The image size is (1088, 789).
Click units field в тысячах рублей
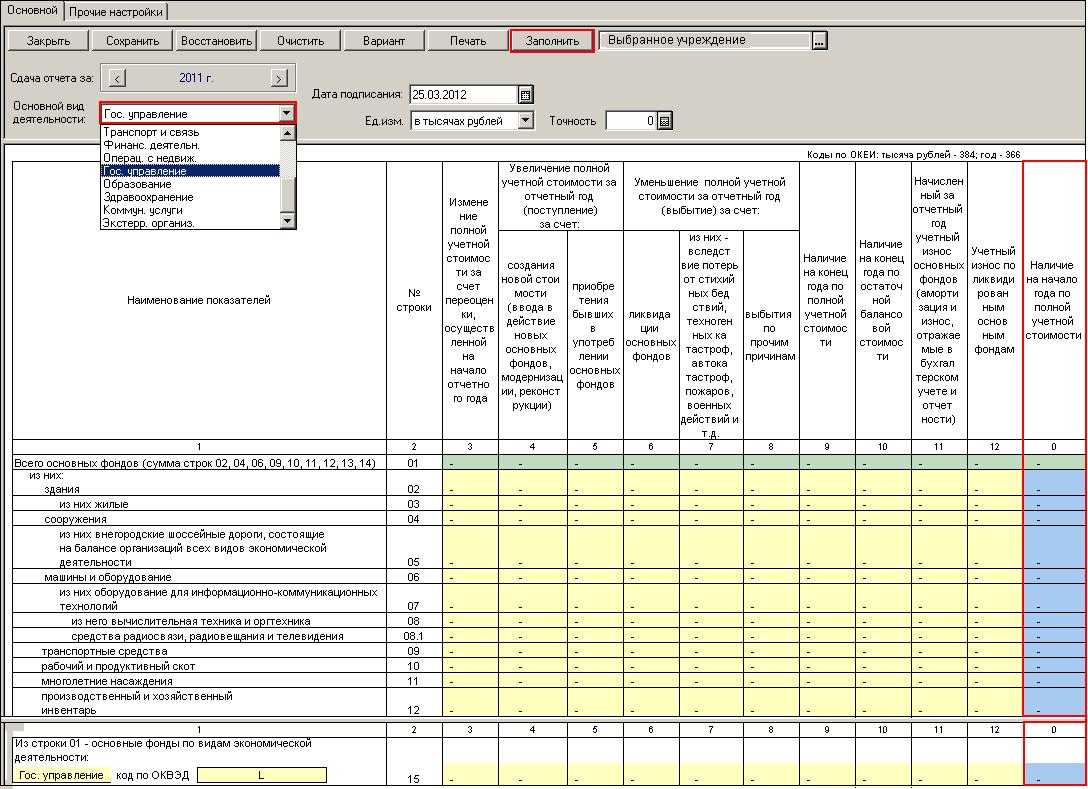pos(465,121)
